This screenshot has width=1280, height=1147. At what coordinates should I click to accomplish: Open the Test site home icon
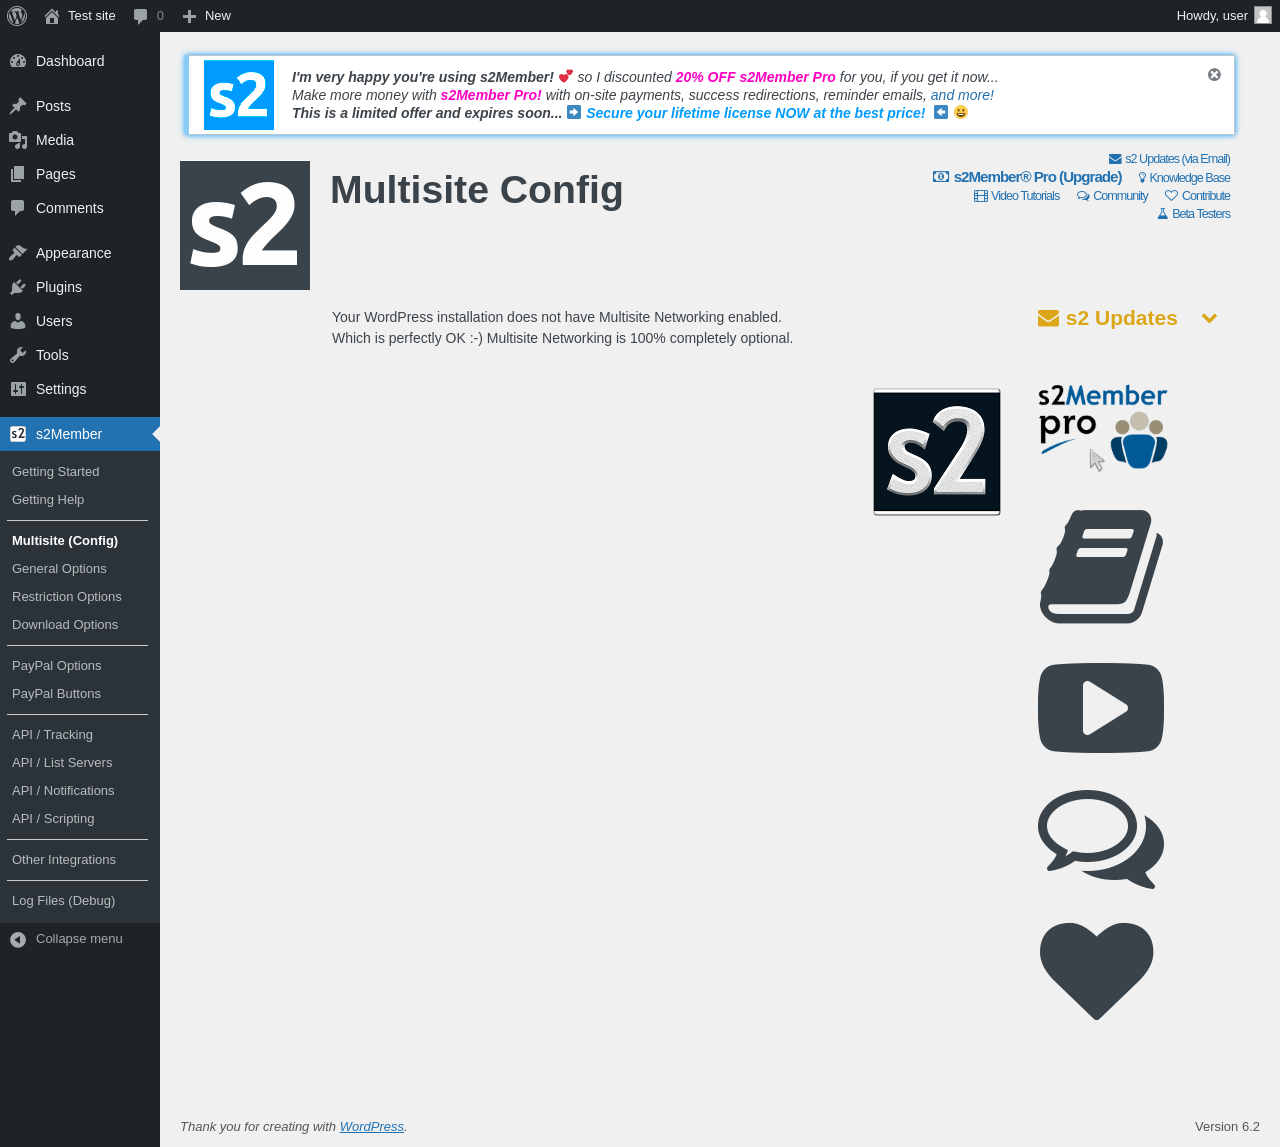pos(52,16)
